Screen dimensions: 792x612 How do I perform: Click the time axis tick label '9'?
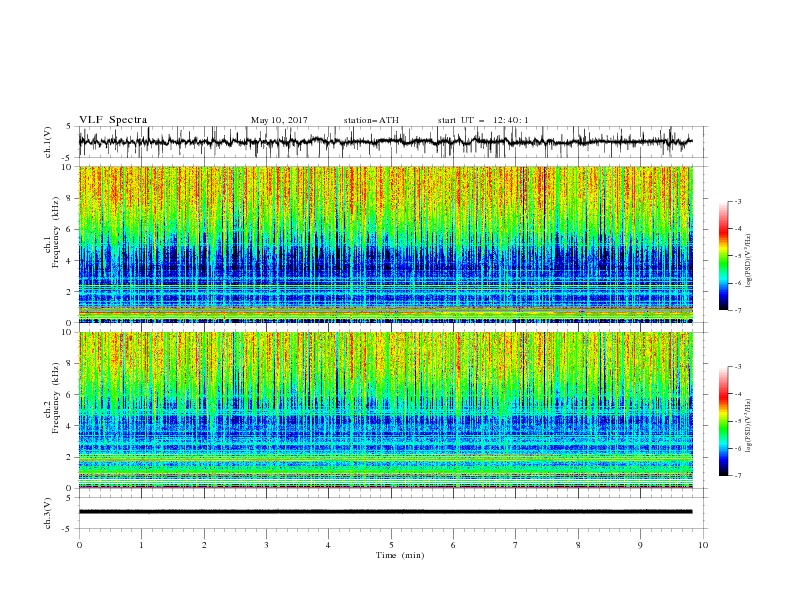[640, 545]
